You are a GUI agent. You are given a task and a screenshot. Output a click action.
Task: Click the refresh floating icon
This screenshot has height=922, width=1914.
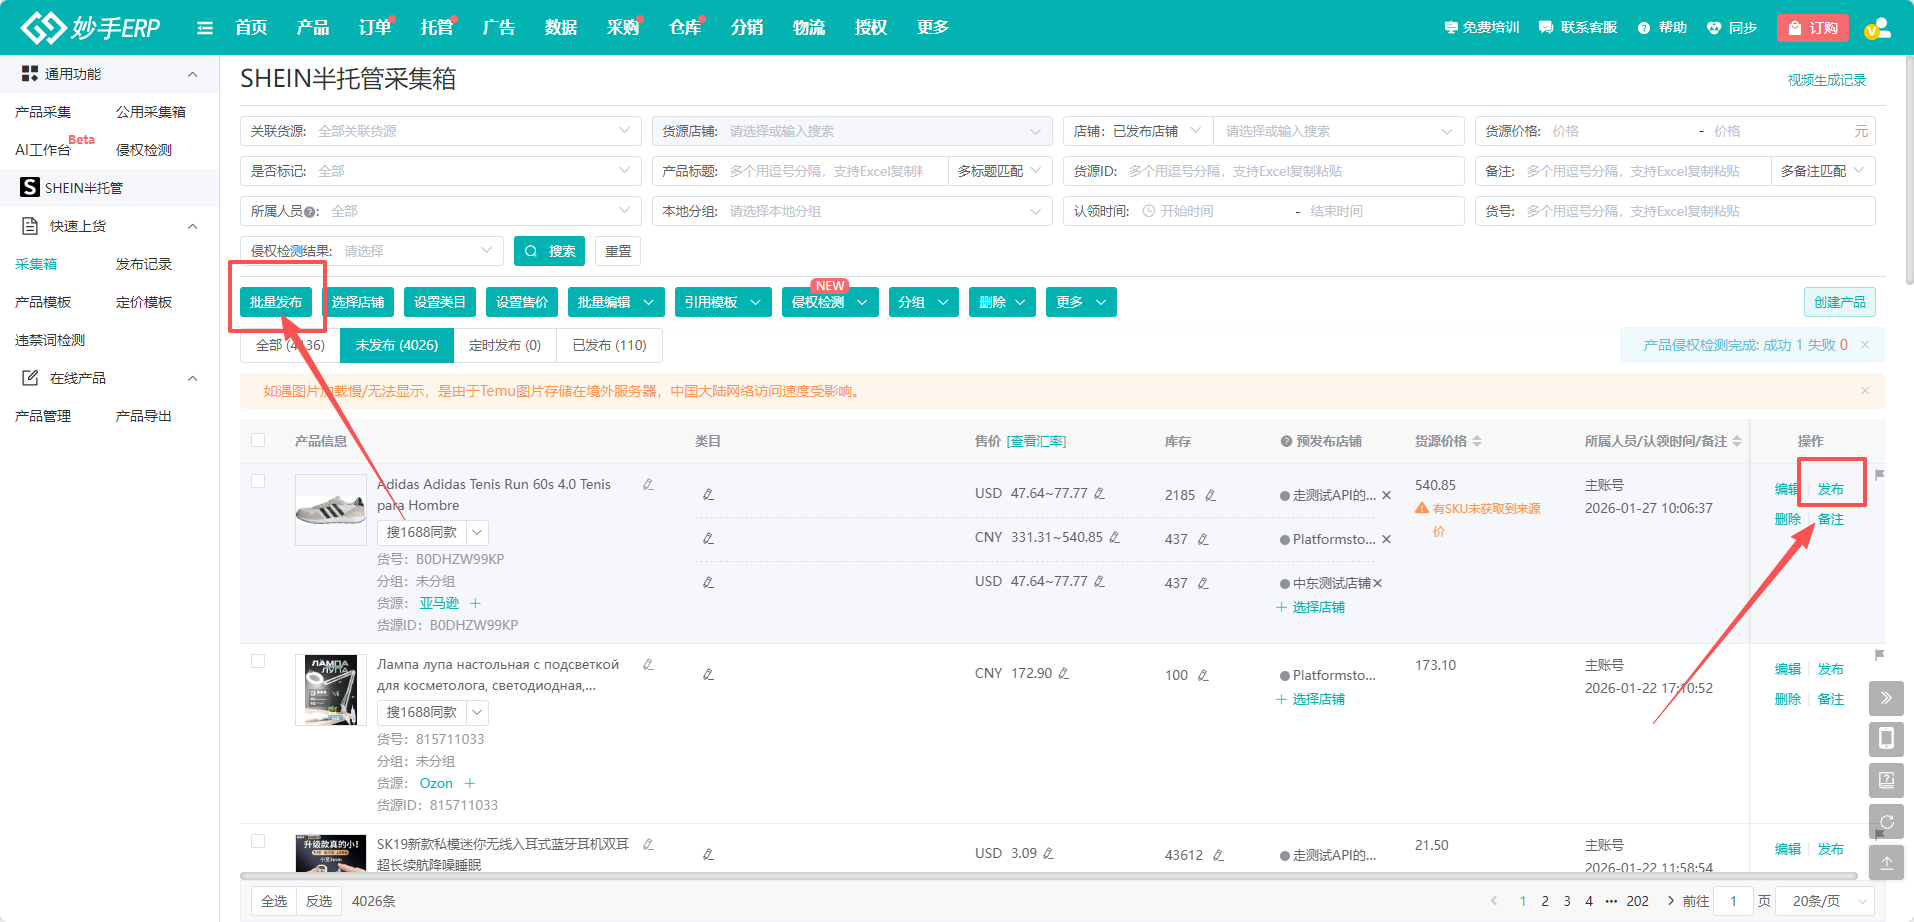pos(1885,821)
